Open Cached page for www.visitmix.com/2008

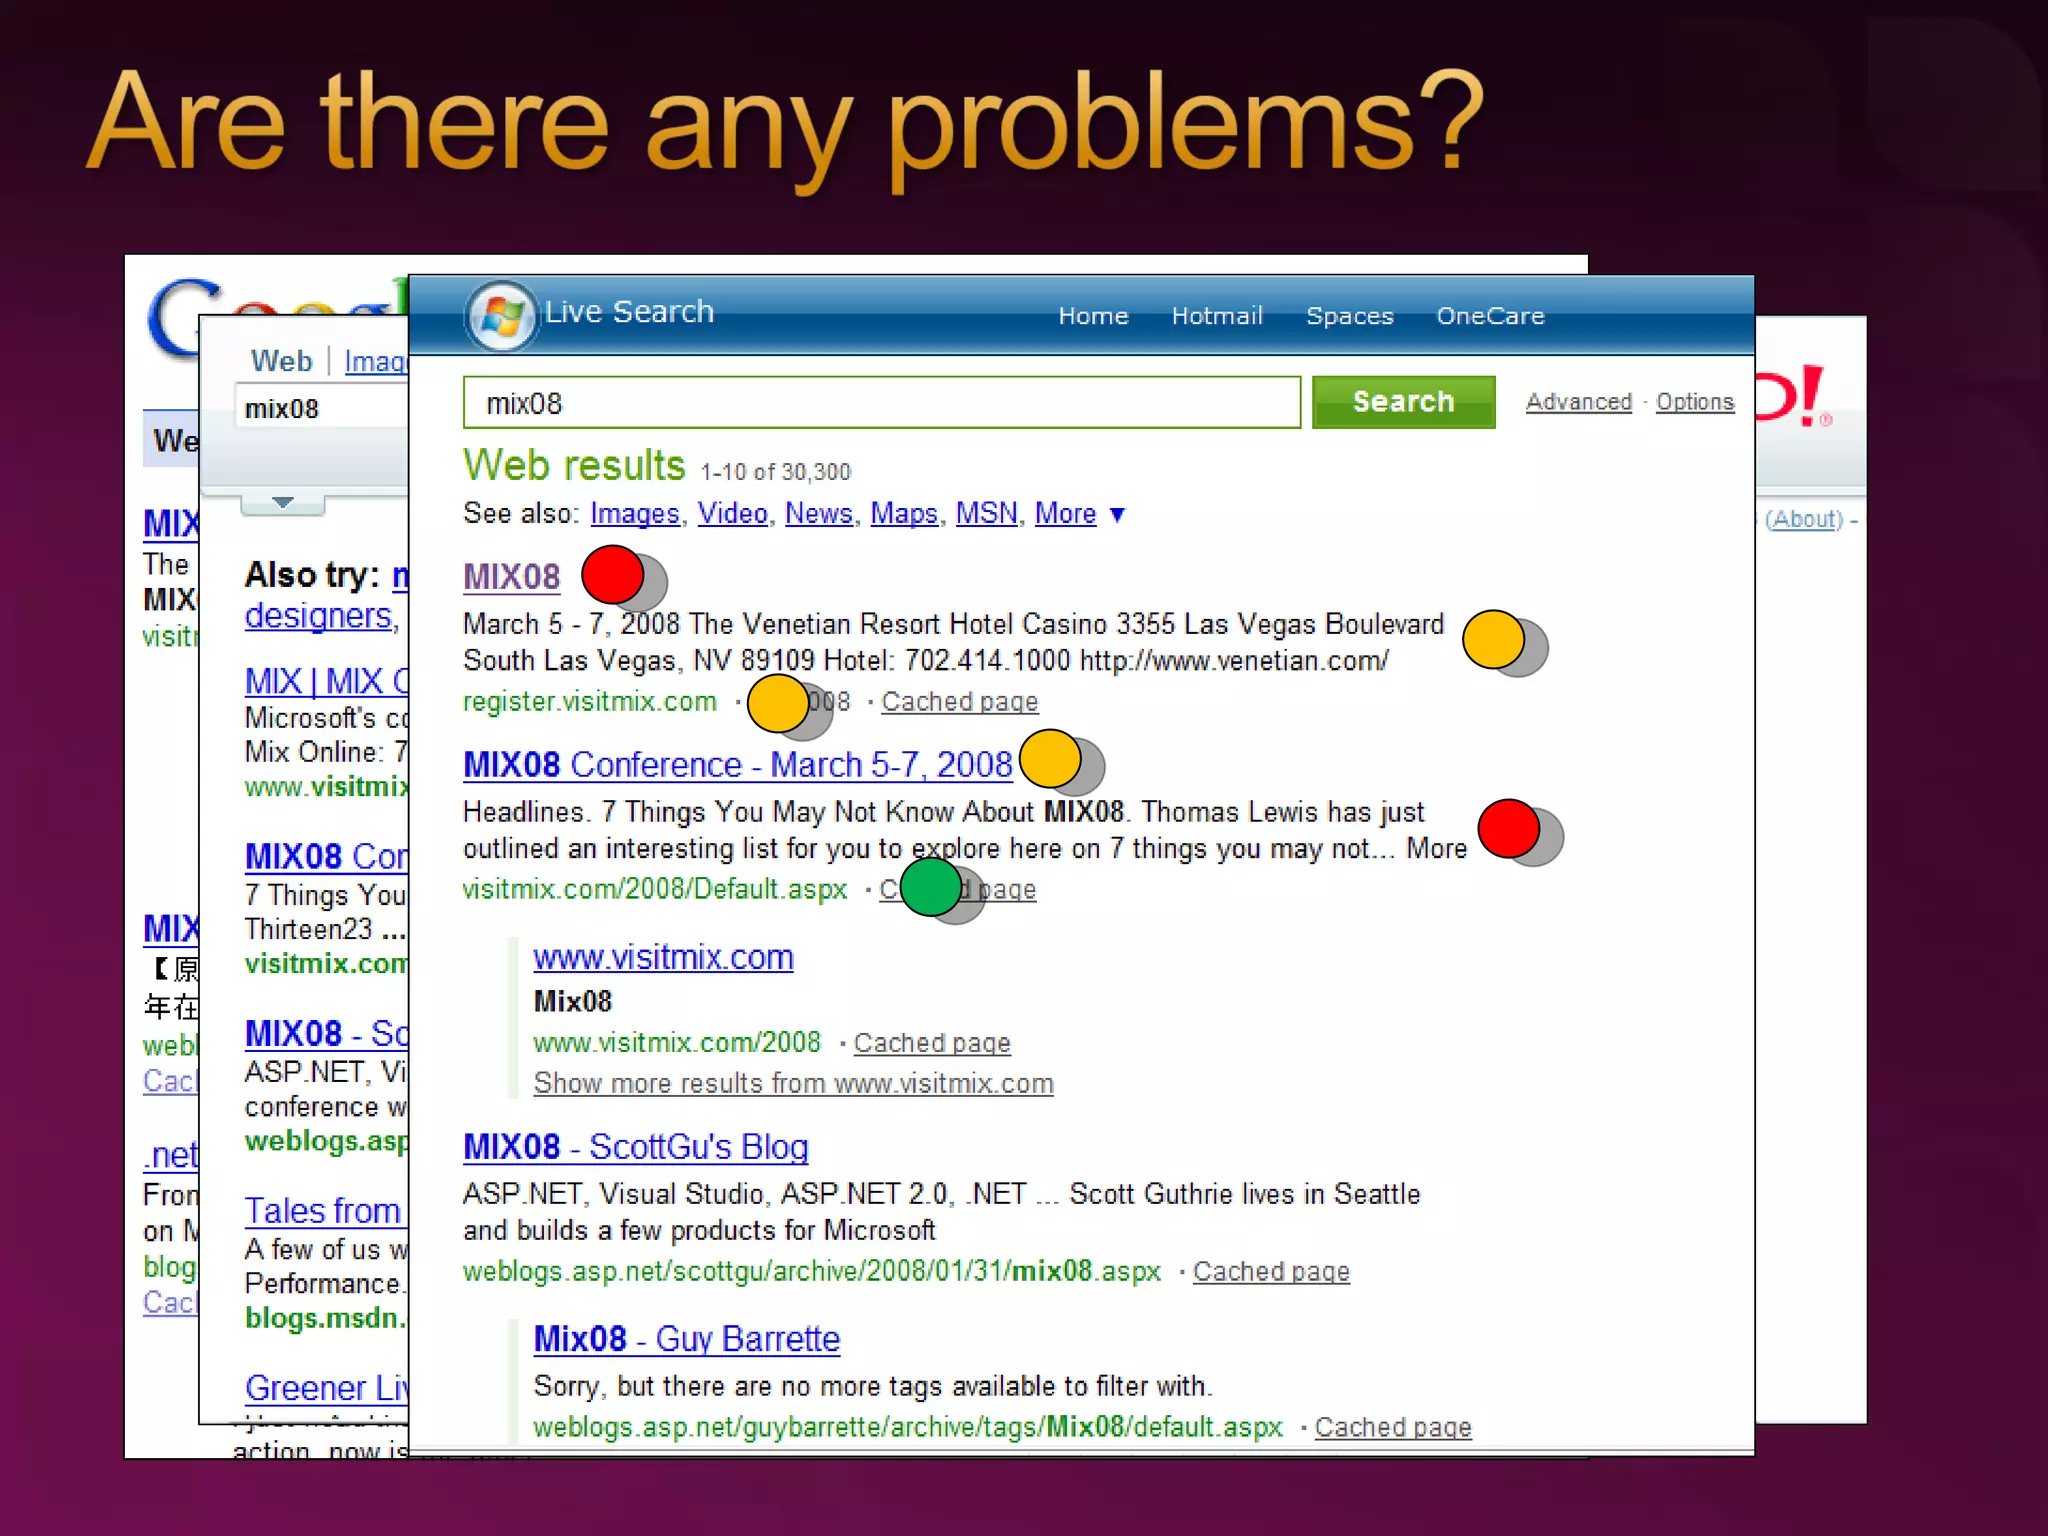(x=932, y=1043)
